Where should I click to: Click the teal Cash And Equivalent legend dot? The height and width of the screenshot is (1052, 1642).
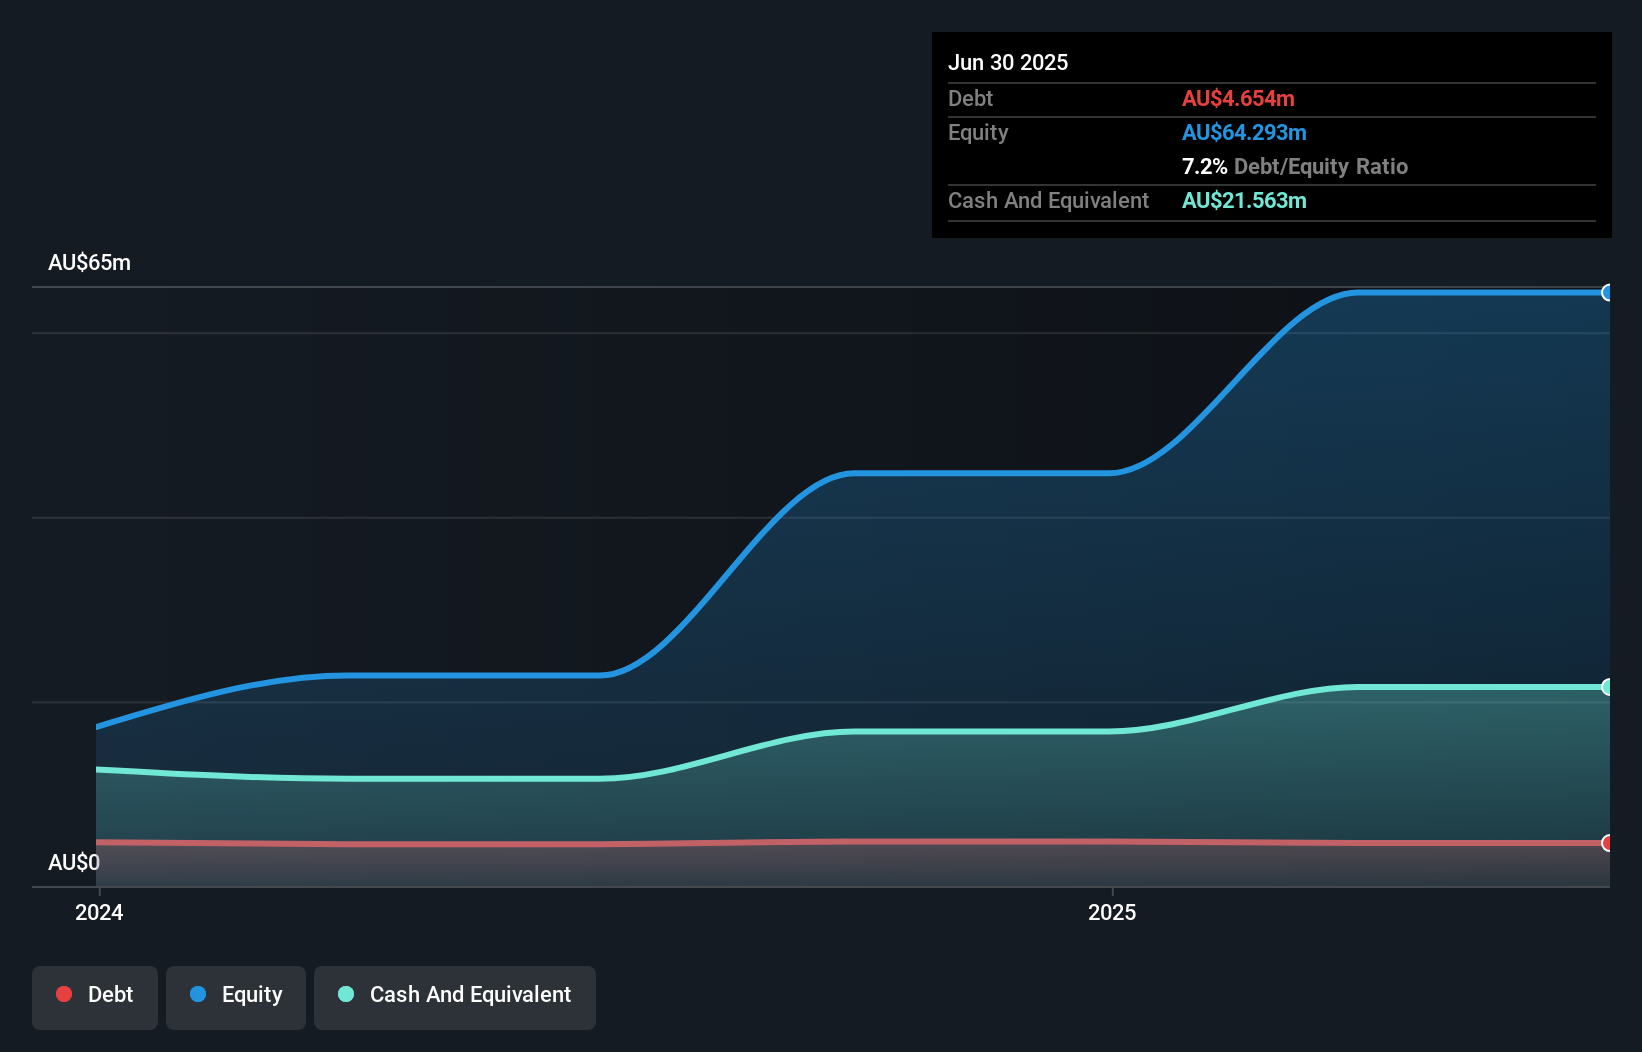pos(345,994)
